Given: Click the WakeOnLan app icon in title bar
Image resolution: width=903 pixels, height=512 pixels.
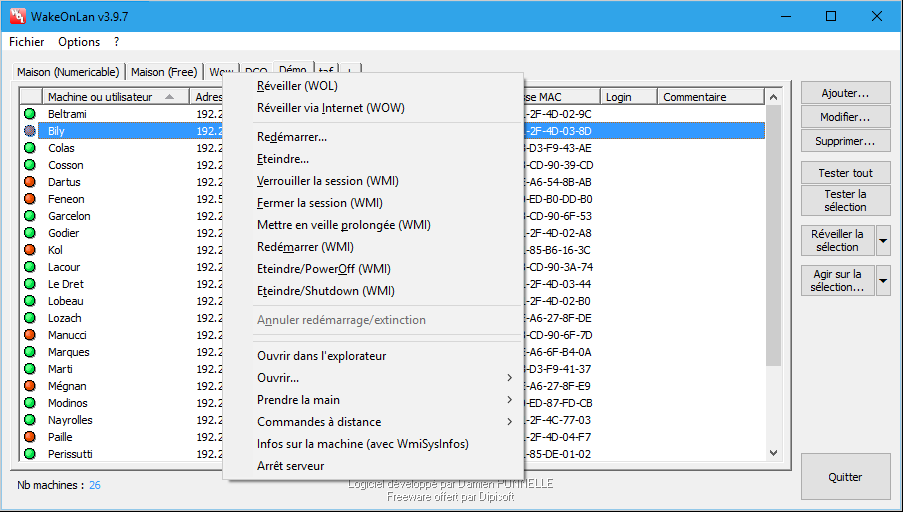Looking at the screenshot, I should [x=16, y=16].
